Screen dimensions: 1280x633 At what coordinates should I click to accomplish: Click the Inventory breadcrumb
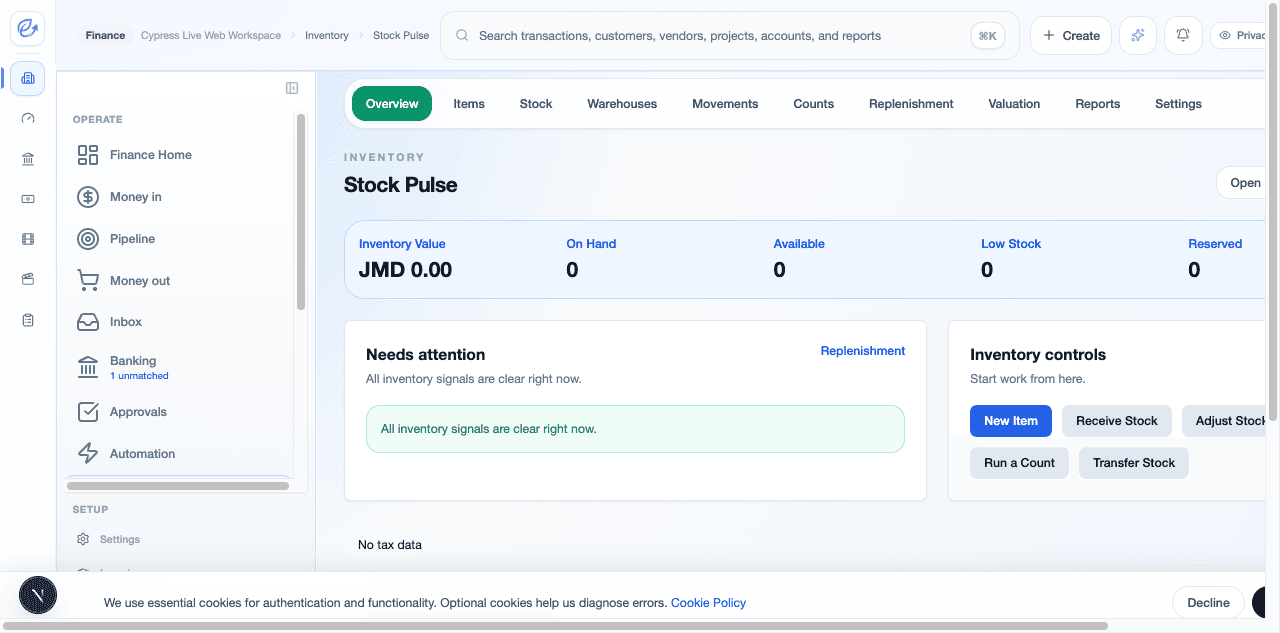(x=327, y=35)
